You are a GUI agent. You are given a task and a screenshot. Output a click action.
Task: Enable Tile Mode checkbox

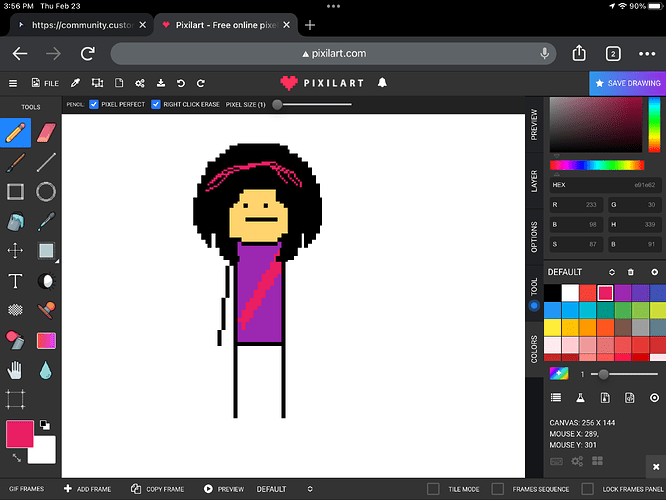[433, 489]
